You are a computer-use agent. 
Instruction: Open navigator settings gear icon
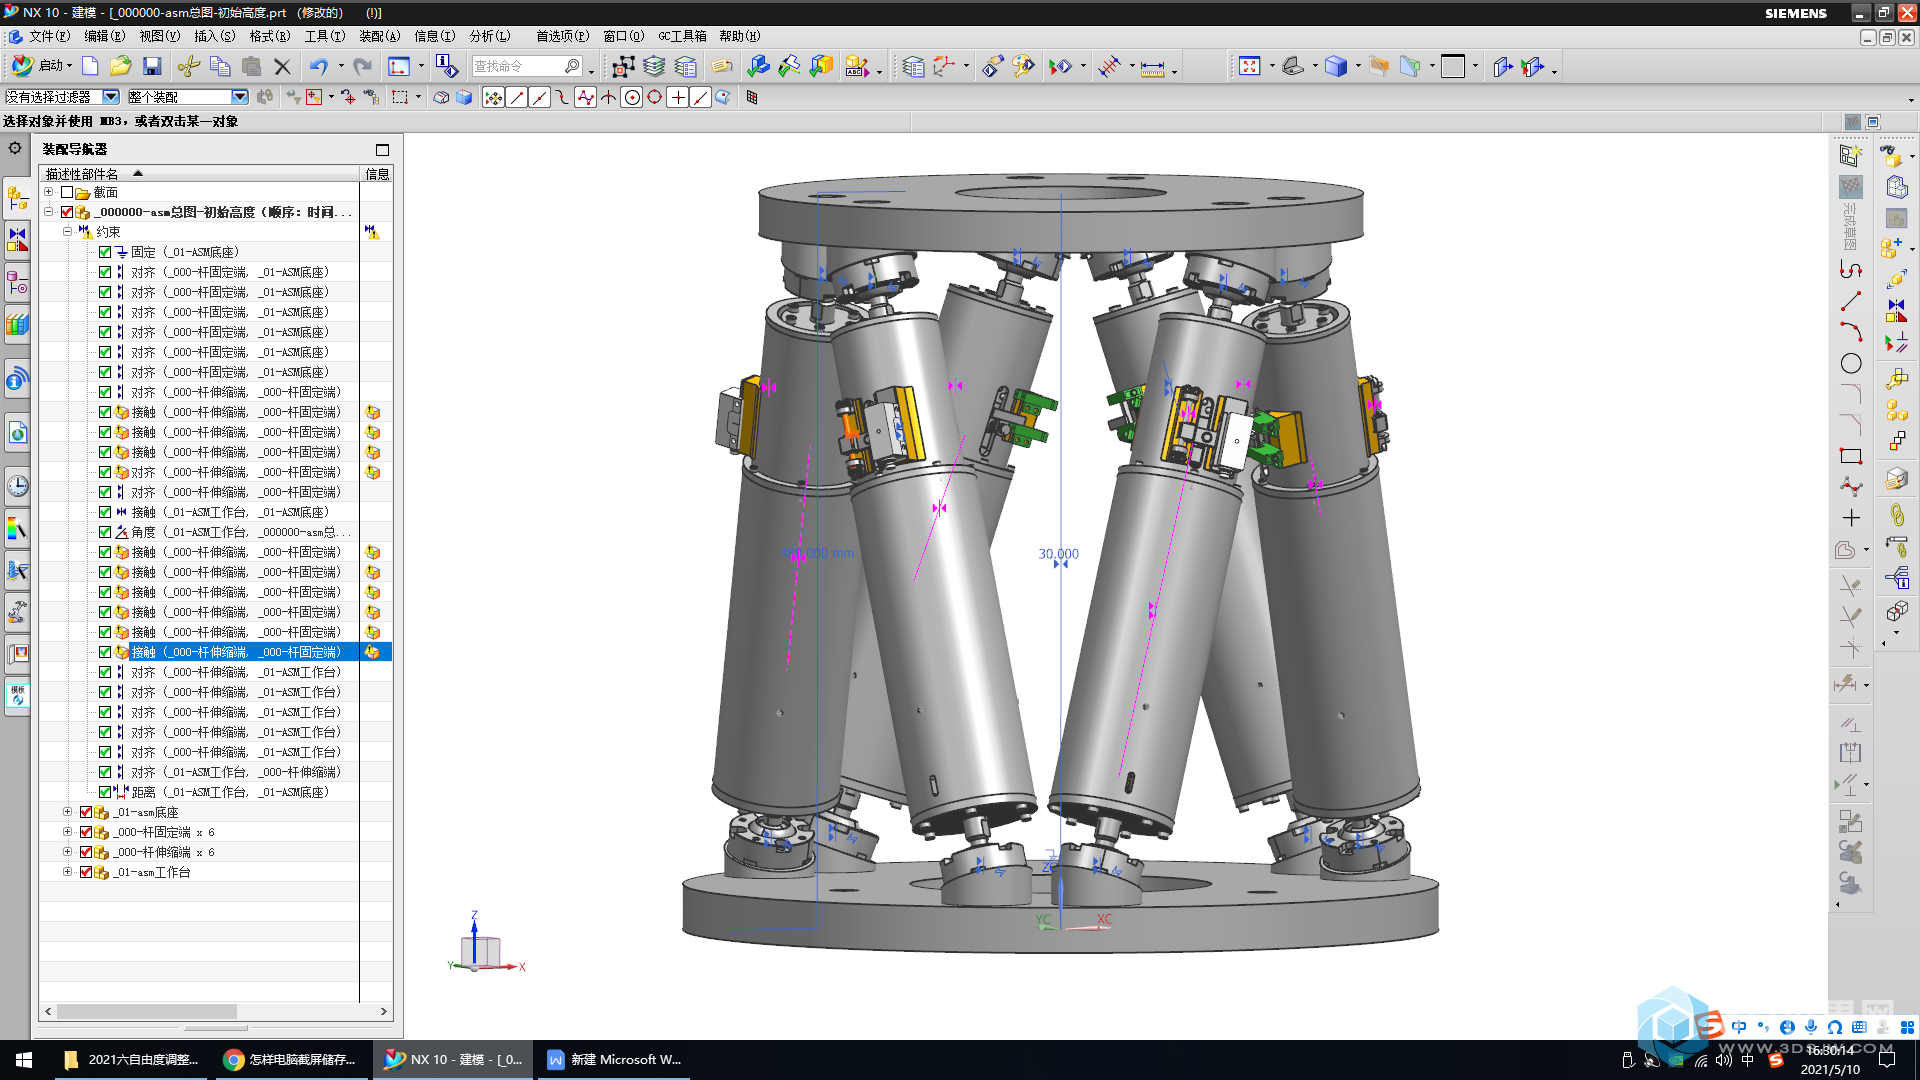(x=15, y=148)
